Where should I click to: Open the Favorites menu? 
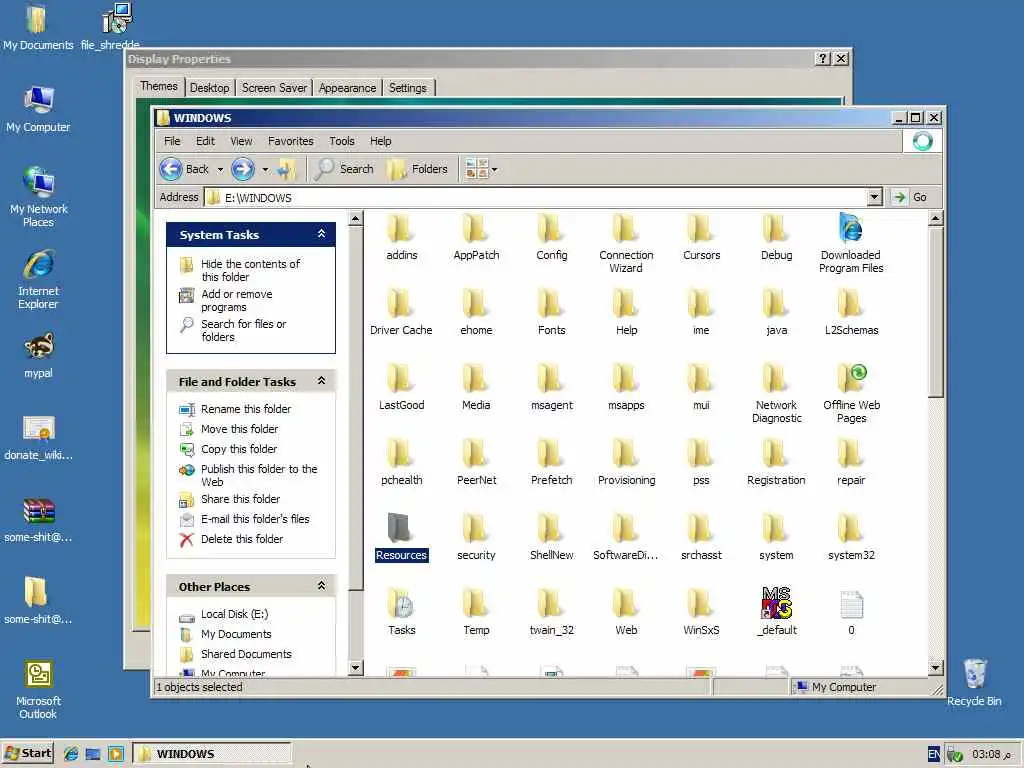pos(291,141)
